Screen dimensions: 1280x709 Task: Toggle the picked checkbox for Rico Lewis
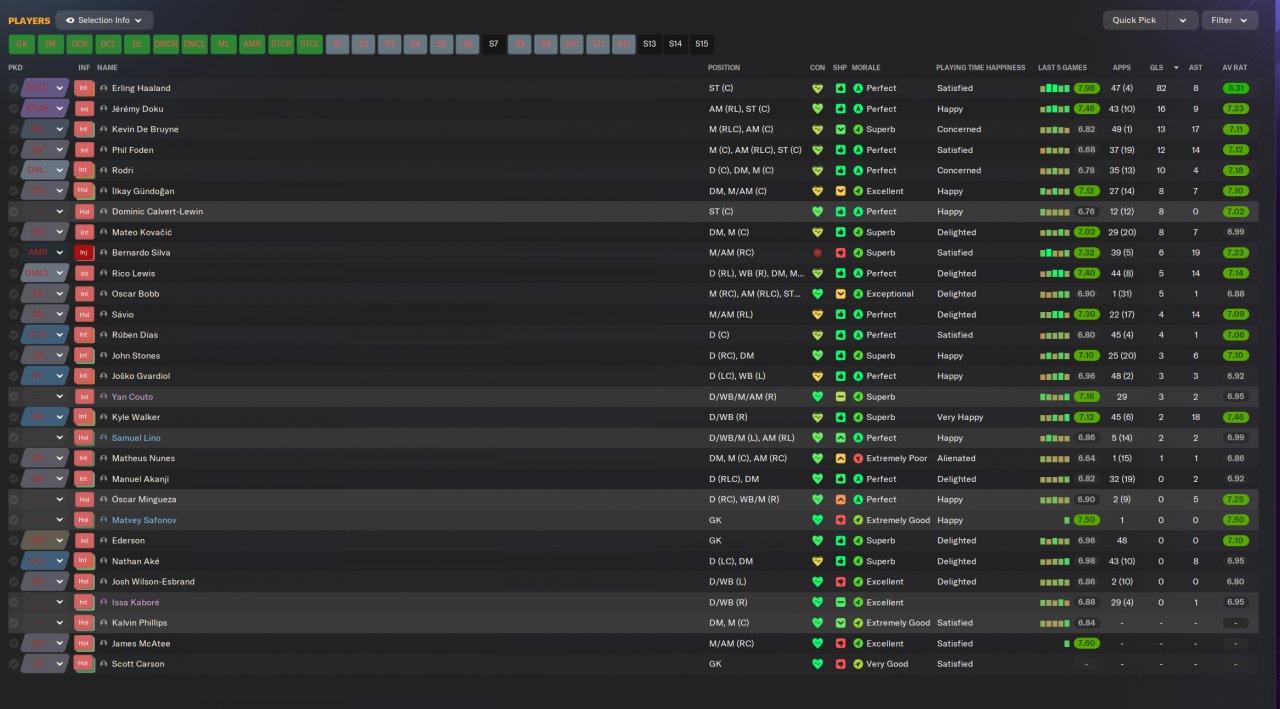click(14, 273)
